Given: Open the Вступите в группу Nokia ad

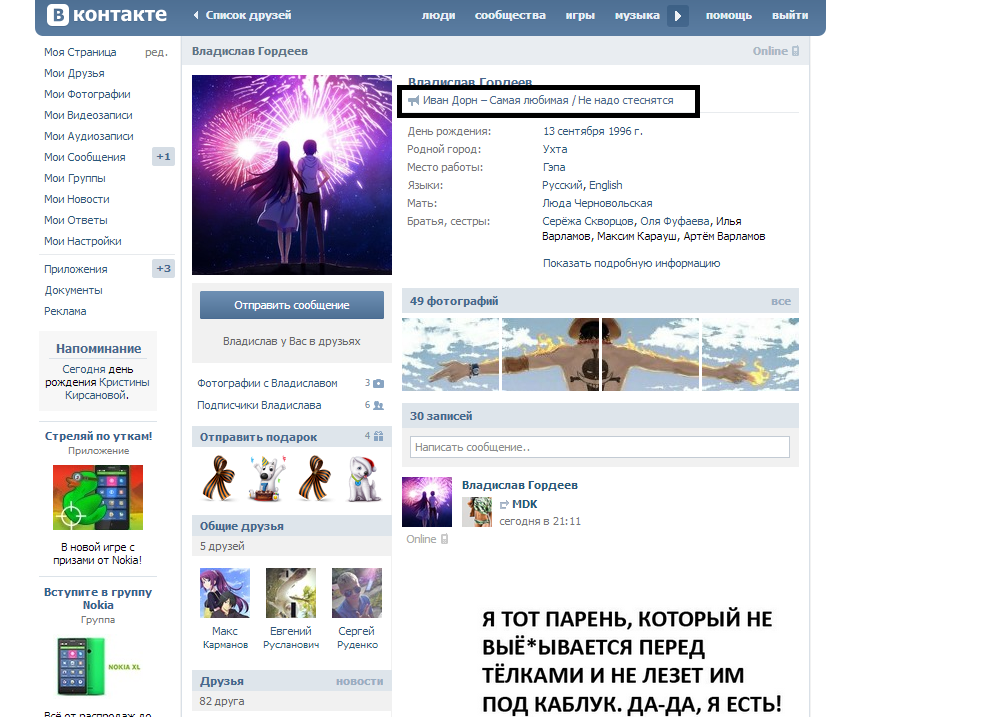Looking at the screenshot, I should (98, 598).
